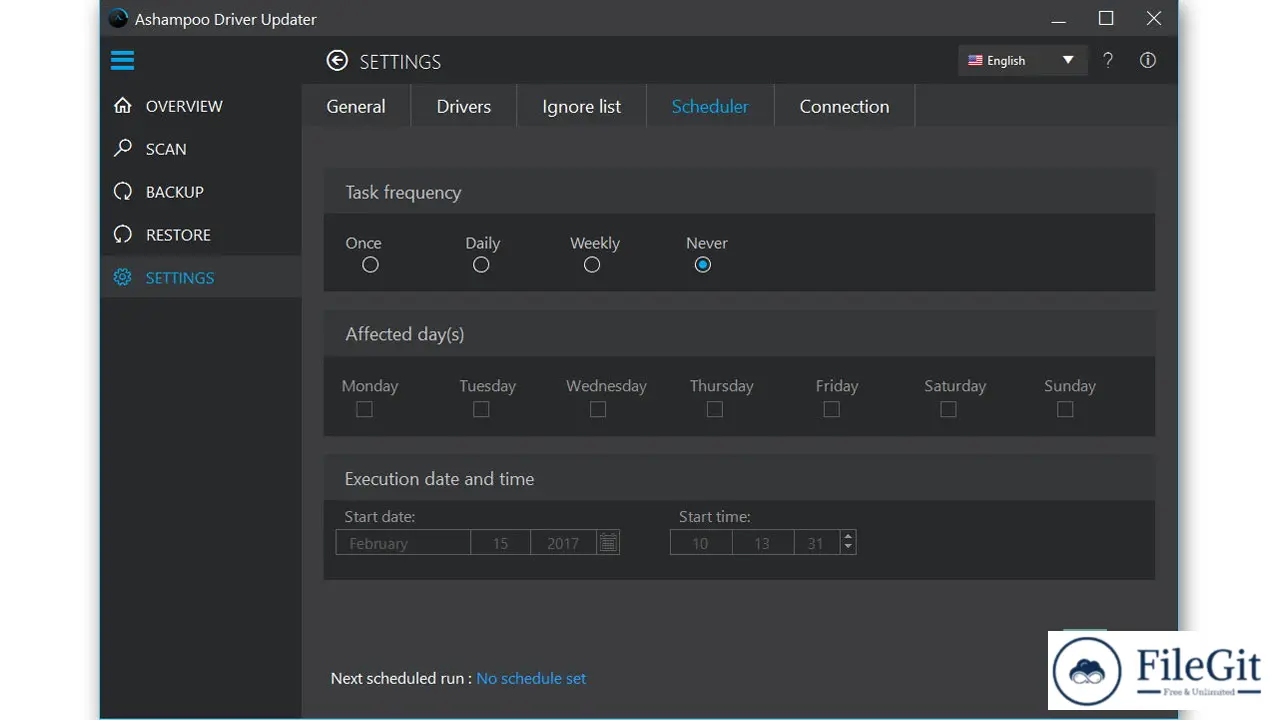Switch to the Connection tab
Image resolution: width=1280 pixels, height=720 pixels.
[x=844, y=106]
